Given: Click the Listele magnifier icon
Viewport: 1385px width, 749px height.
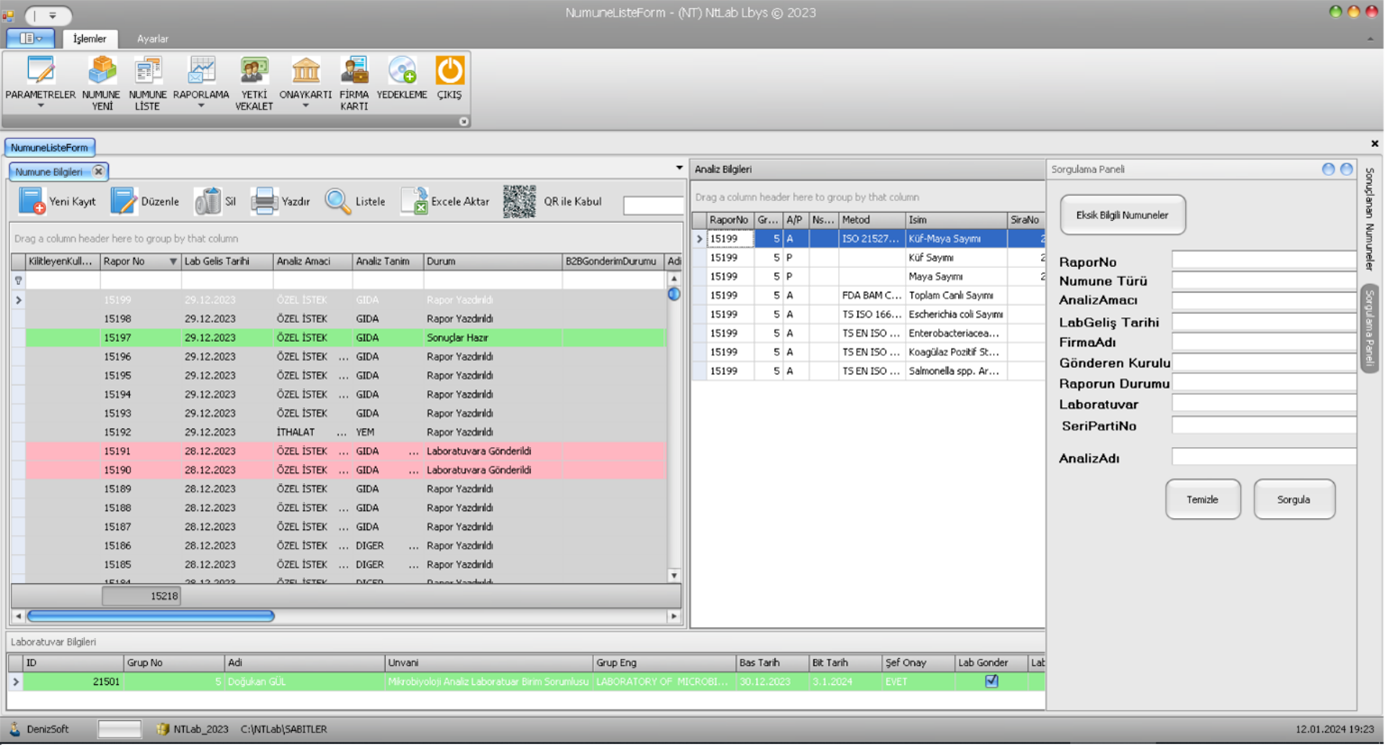Looking at the screenshot, I should click(338, 201).
